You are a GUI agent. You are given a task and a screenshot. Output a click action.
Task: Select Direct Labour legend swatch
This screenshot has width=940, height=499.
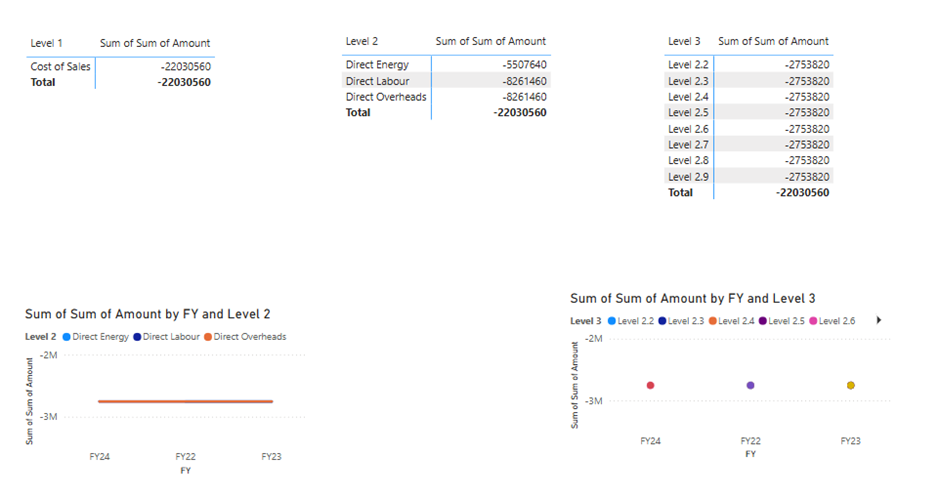[137, 337]
